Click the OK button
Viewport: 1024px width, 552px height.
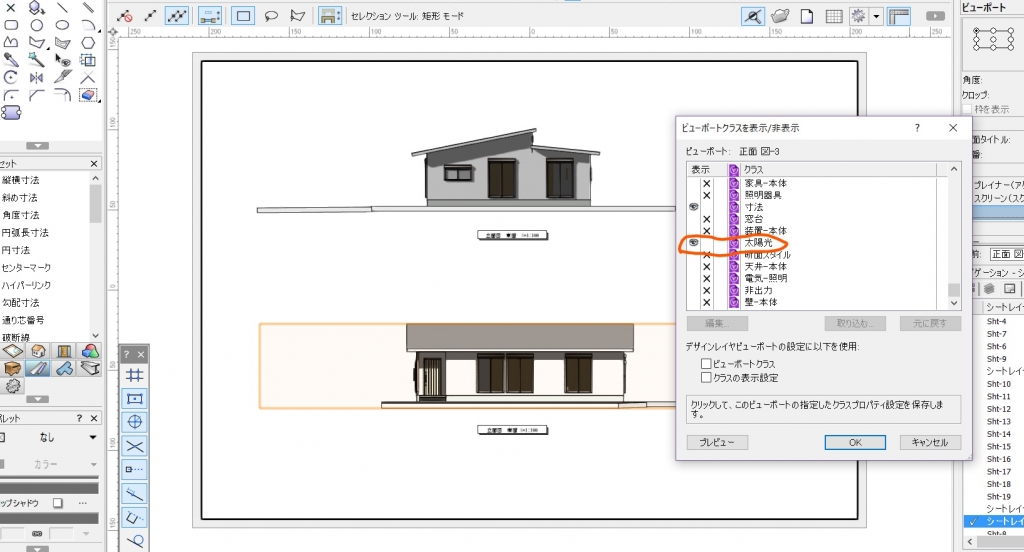855,442
